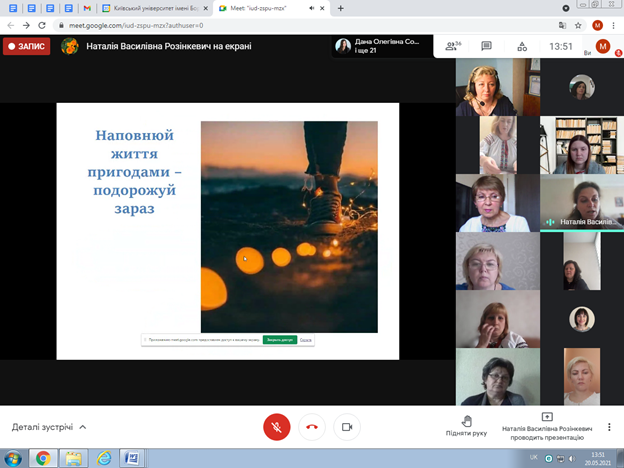Viewport: 624px width, 468px height.
Task: Open the volume tray icon
Action: (572, 458)
